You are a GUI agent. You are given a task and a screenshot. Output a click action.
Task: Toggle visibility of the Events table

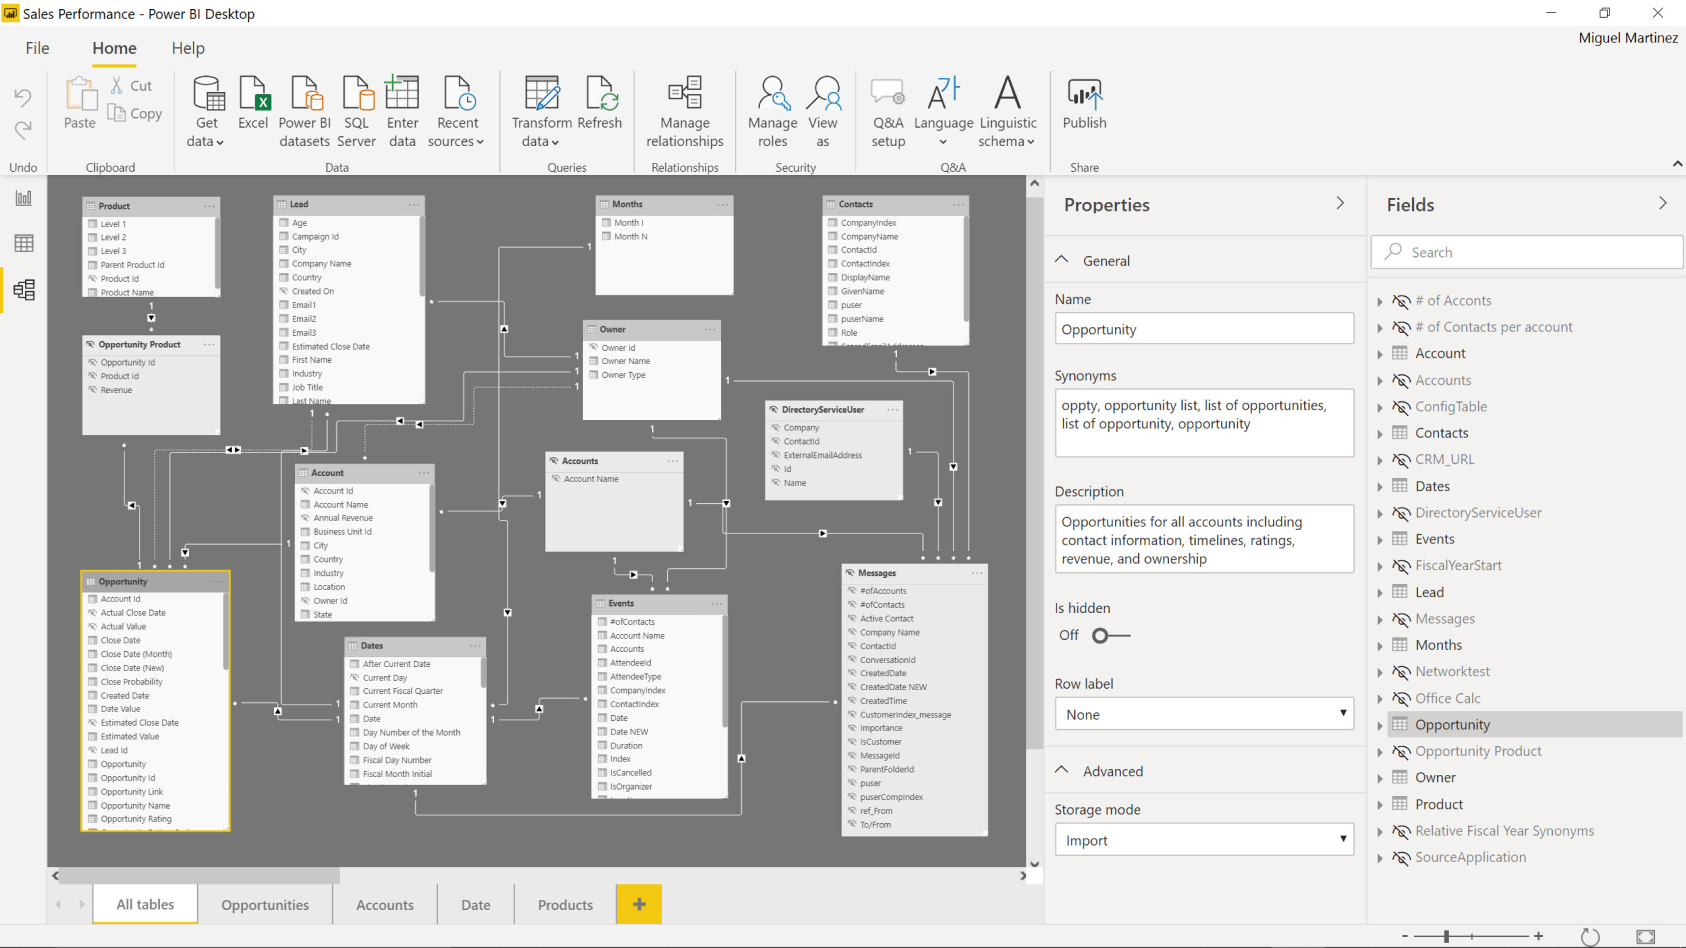click(1399, 538)
